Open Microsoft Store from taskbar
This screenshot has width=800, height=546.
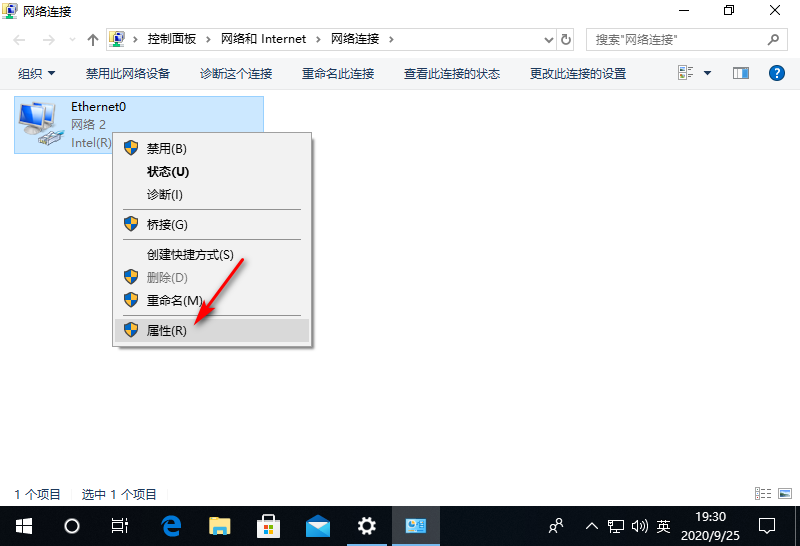point(268,526)
